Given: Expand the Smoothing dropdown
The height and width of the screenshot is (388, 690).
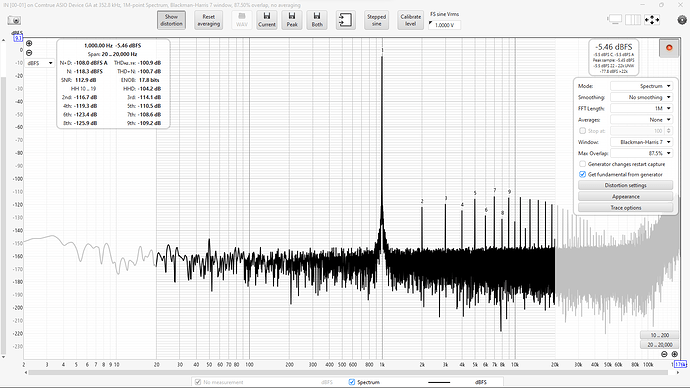Looking at the screenshot, I should [x=641, y=97].
